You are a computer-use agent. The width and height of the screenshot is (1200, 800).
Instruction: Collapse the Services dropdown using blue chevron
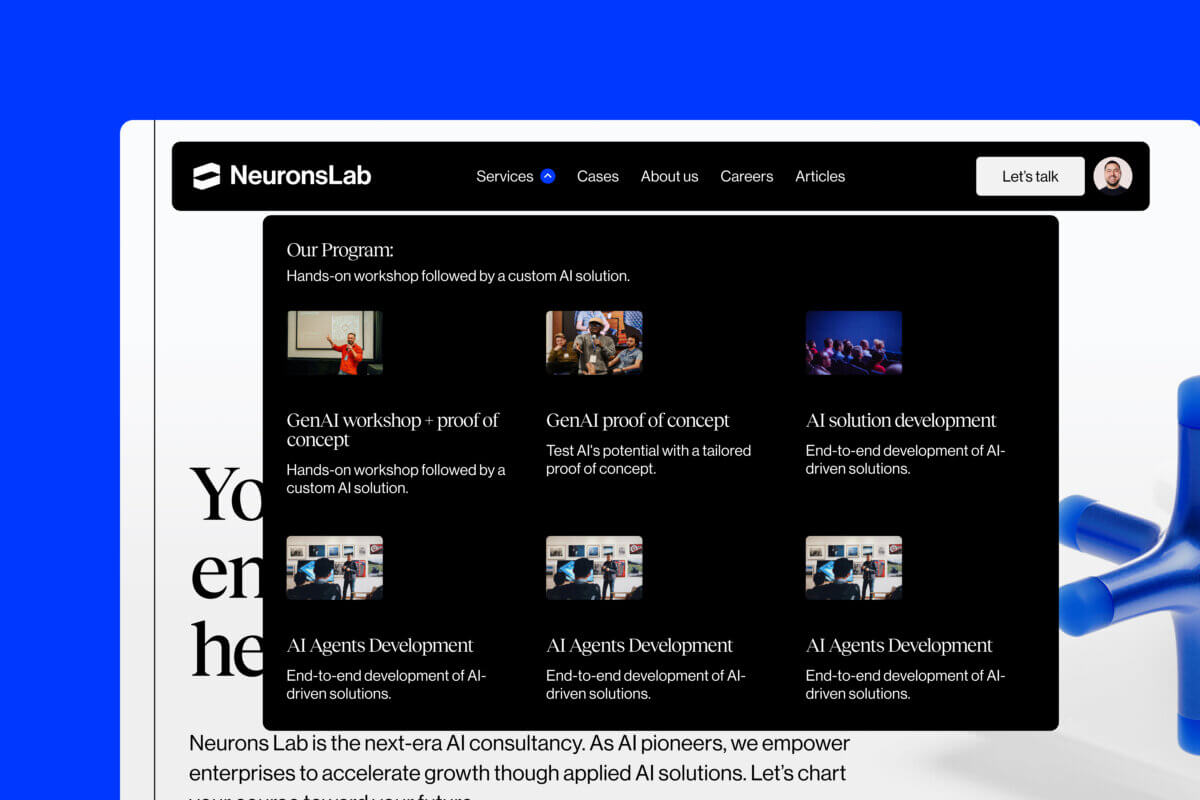(x=547, y=176)
